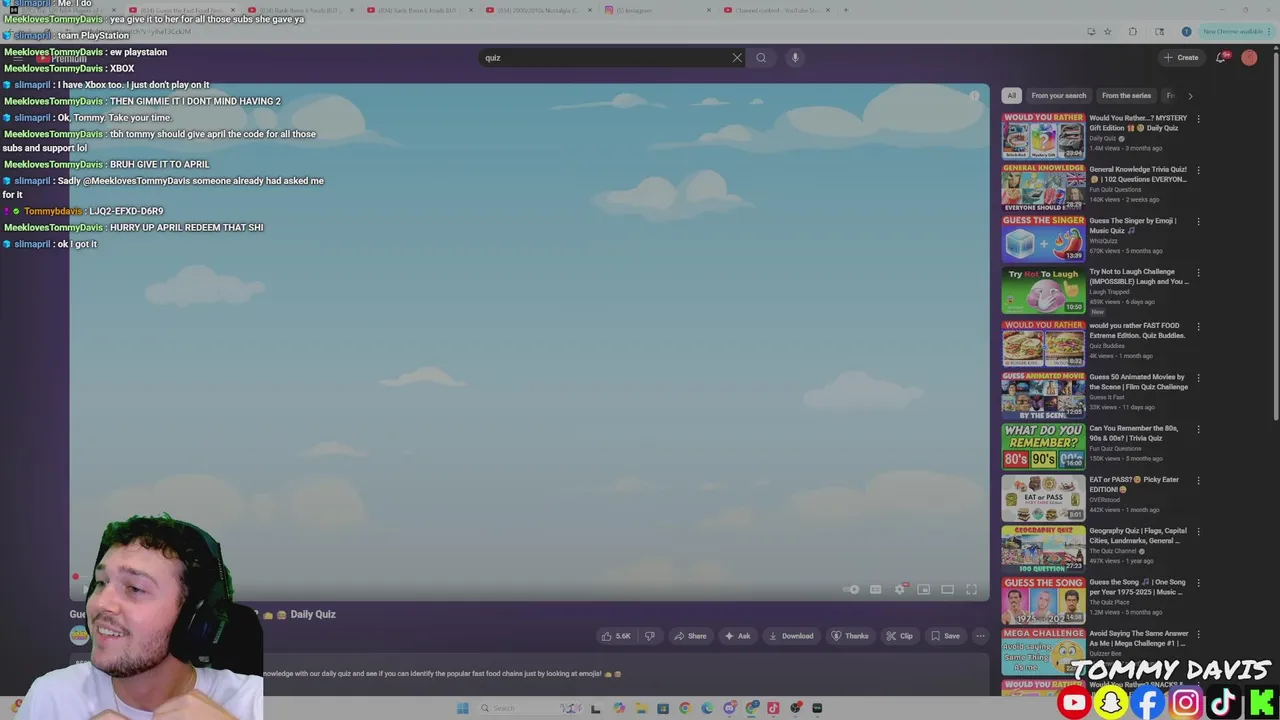Download the video
Screen dimensions: 1280x720
click(790, 636)
